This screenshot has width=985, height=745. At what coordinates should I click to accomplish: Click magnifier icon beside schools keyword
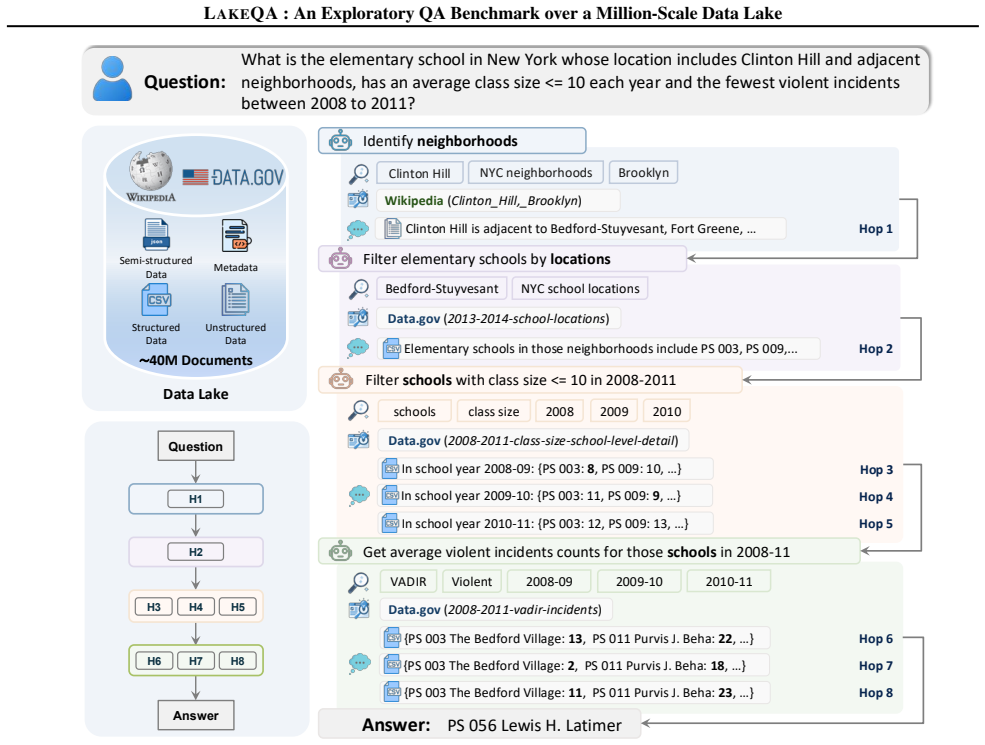359,411
